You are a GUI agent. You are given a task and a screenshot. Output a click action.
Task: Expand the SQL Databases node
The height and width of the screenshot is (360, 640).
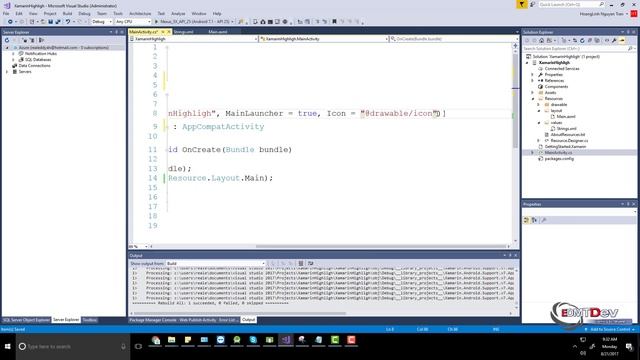[x=13, y=60]
